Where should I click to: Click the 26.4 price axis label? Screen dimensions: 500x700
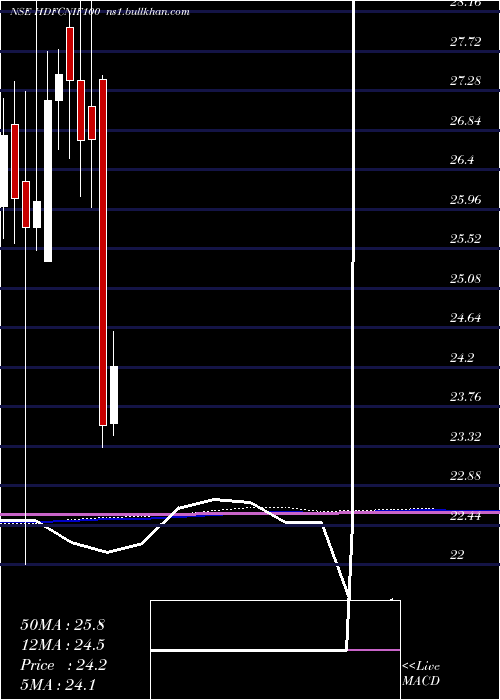[462, 160]
